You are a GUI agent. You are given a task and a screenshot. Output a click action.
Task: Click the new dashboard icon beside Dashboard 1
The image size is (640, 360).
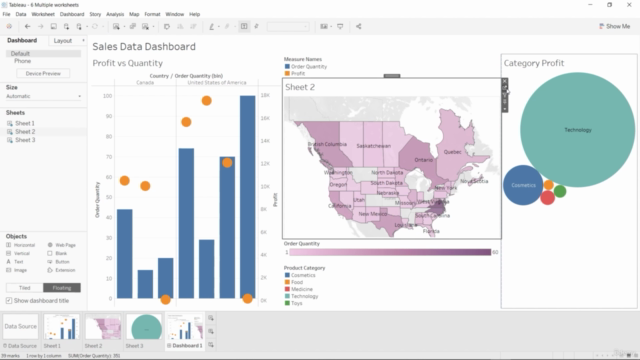point(211,331)
